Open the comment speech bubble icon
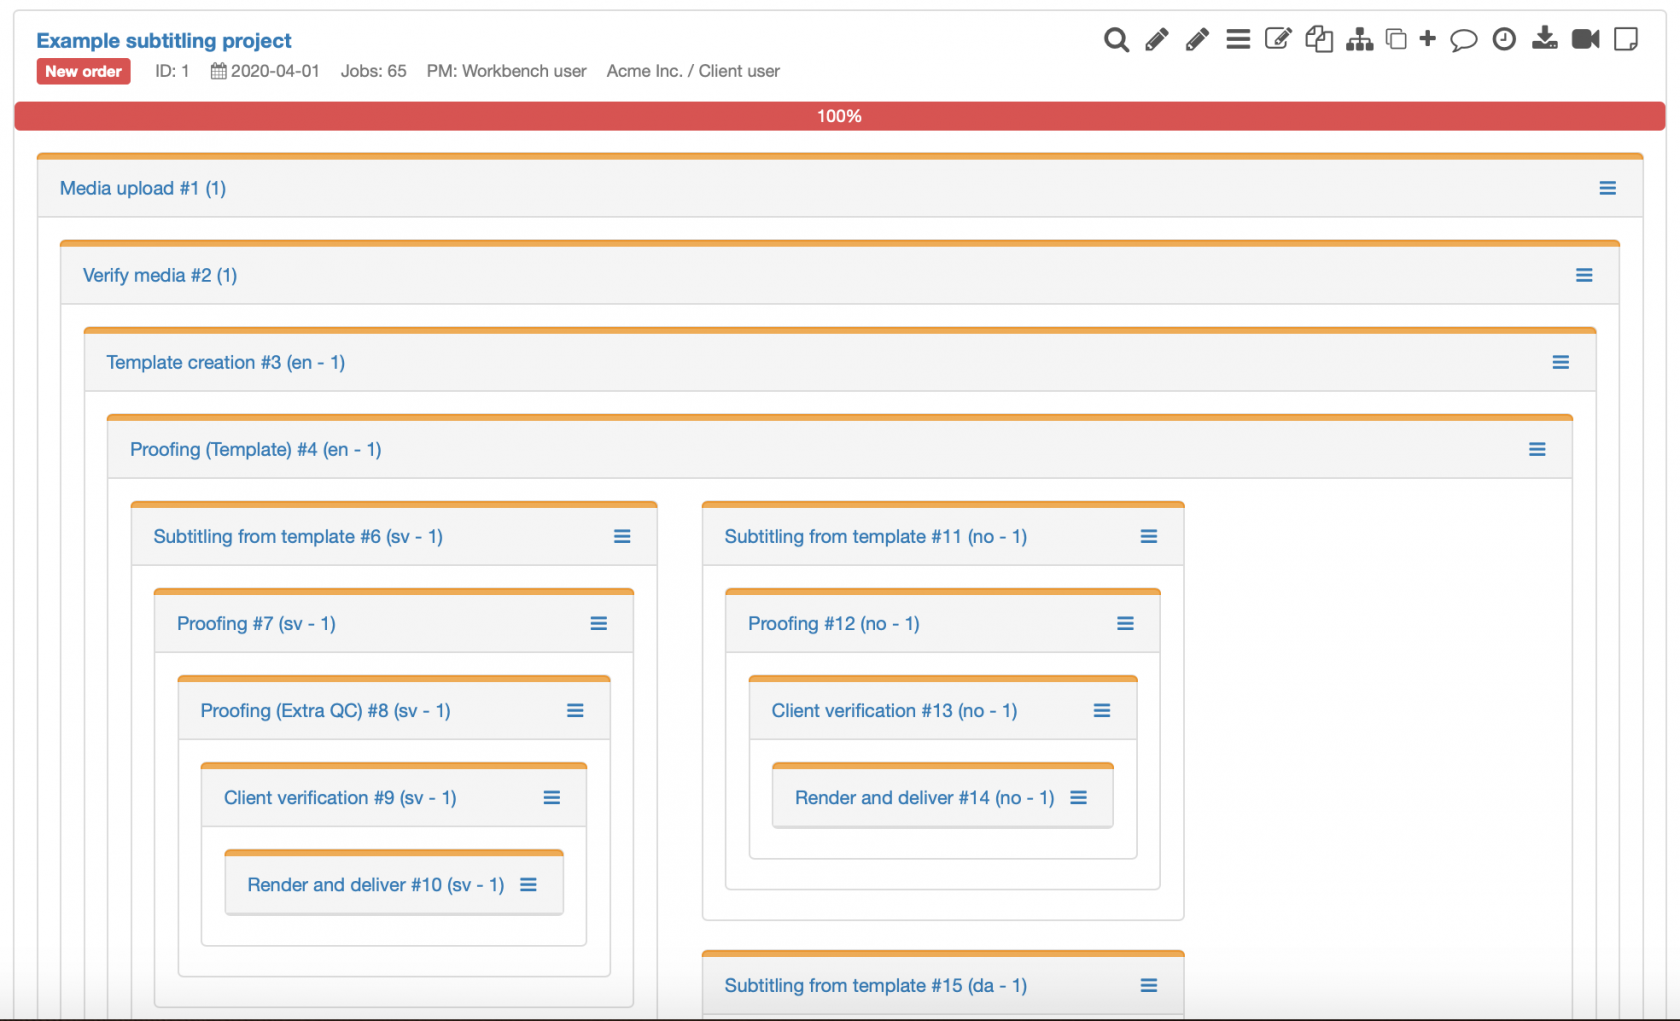 pos(1464,40)
